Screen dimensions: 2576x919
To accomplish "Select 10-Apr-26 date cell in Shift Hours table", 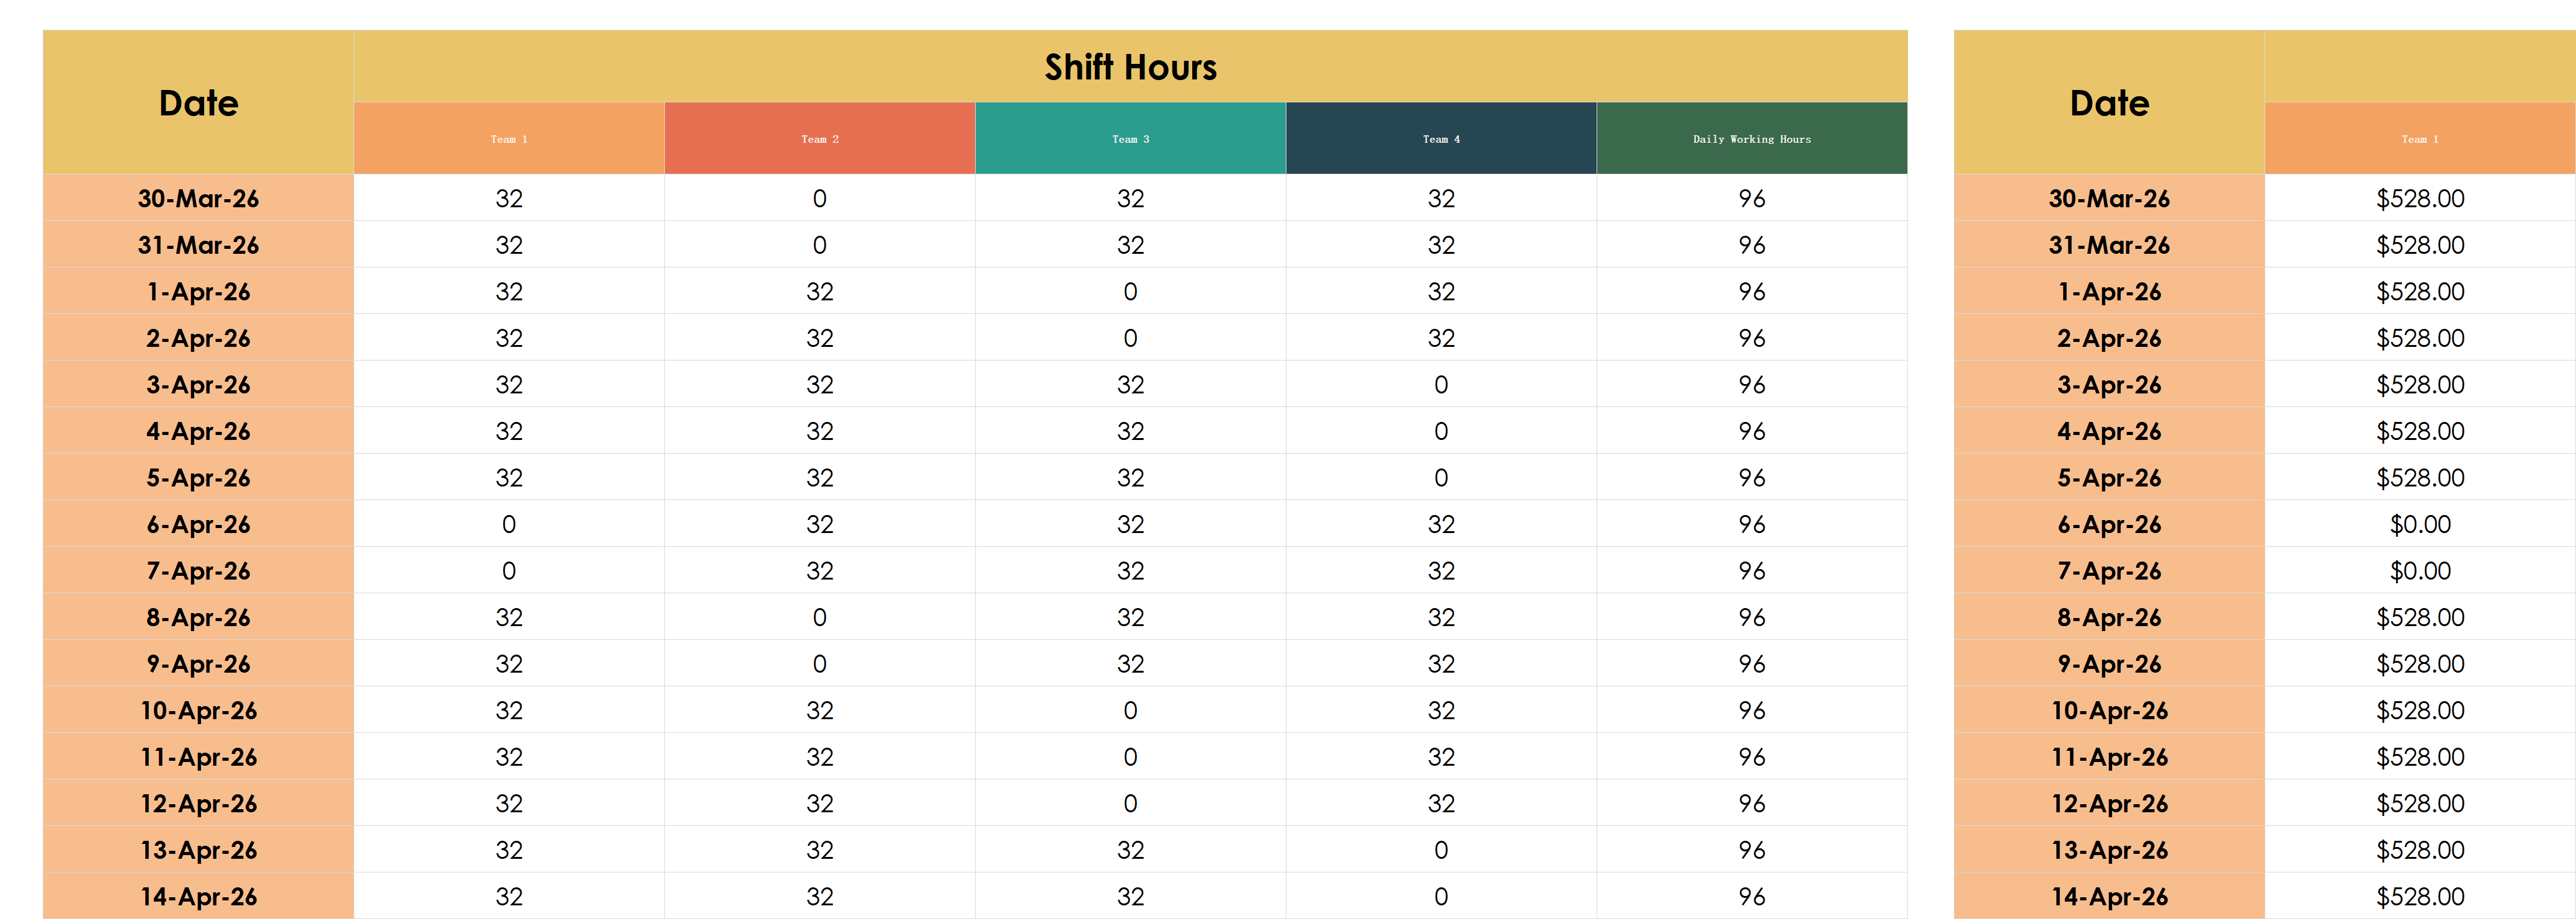I will click(x=198, y=710).
